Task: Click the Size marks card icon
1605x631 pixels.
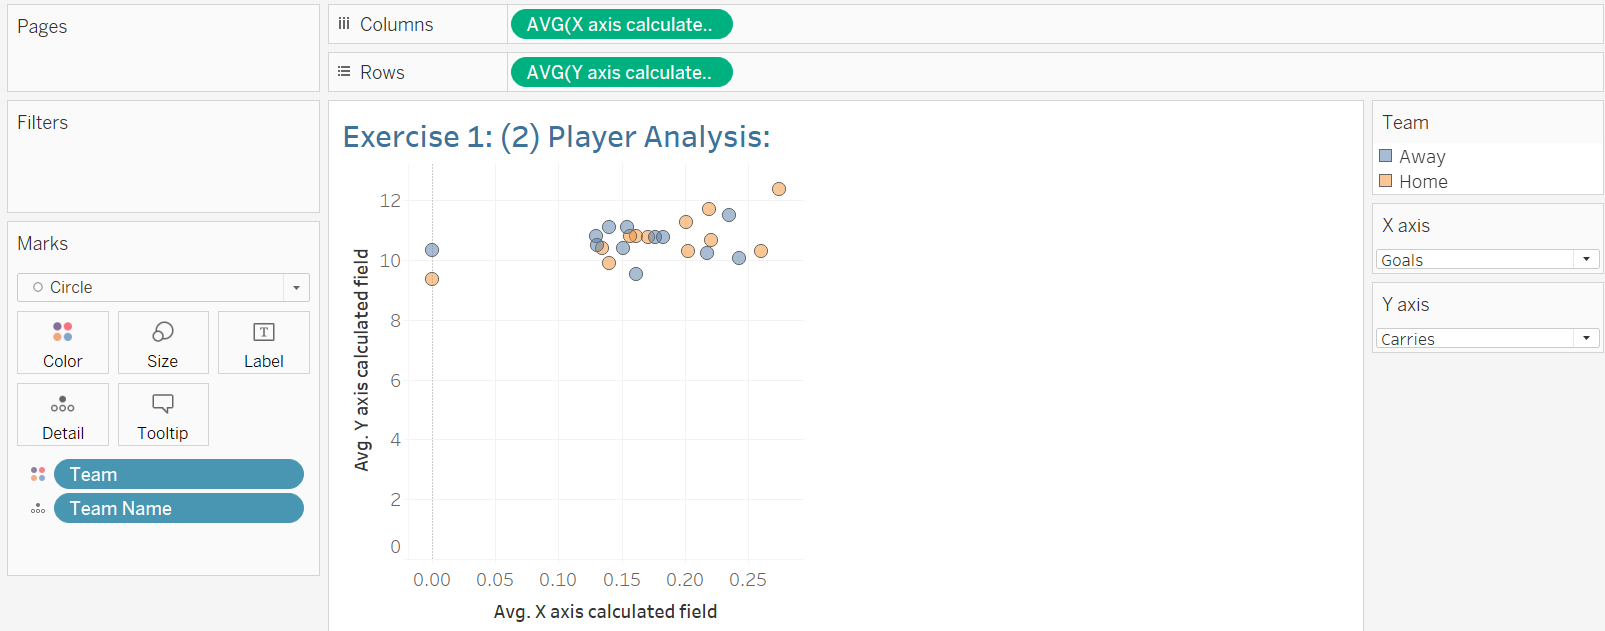Action: click(x=163, y=332)
